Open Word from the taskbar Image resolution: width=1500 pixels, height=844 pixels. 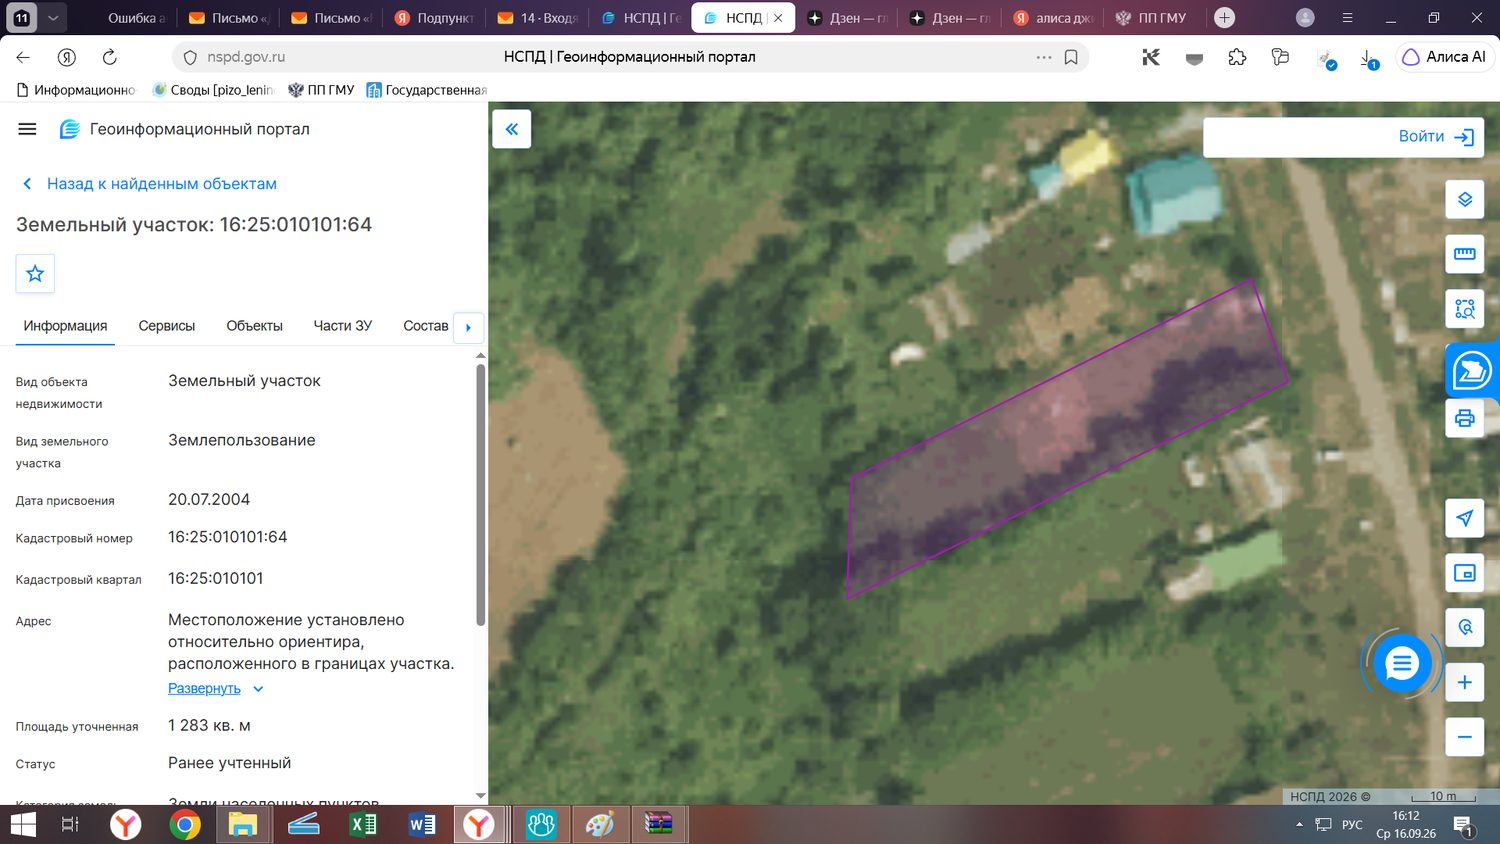pos(422,825)
